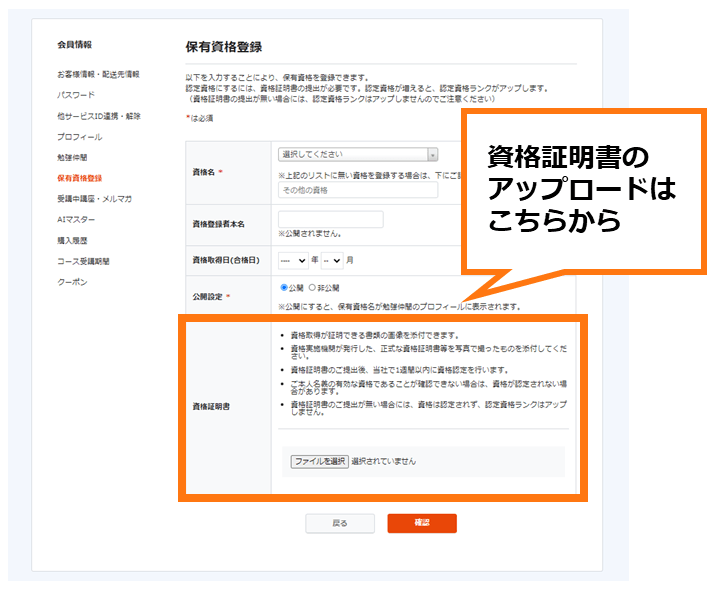Go to 勉強仲間 page
Image resolution: width=721 pixels, height=590 pixels.
click(72, 157)
